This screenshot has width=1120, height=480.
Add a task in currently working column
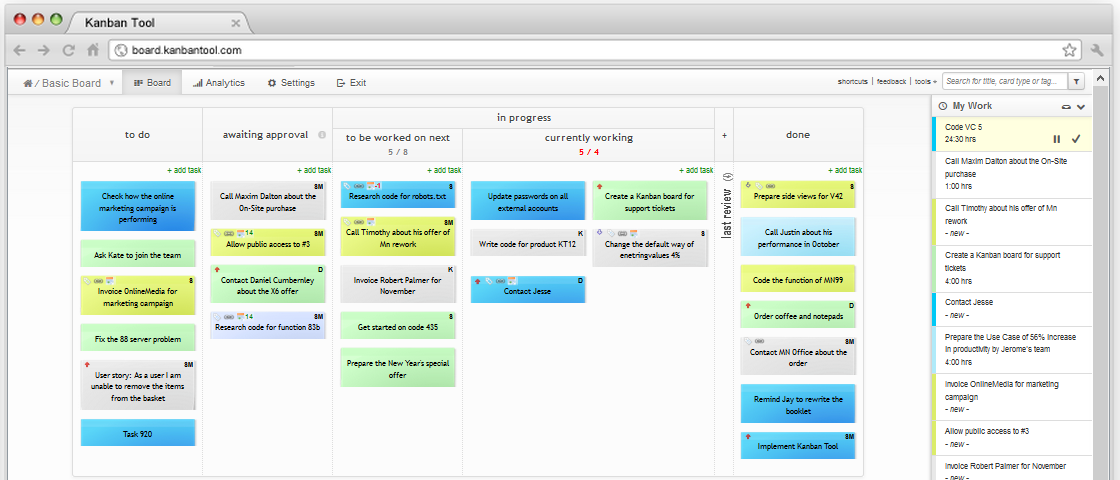[x=695, y=170]
